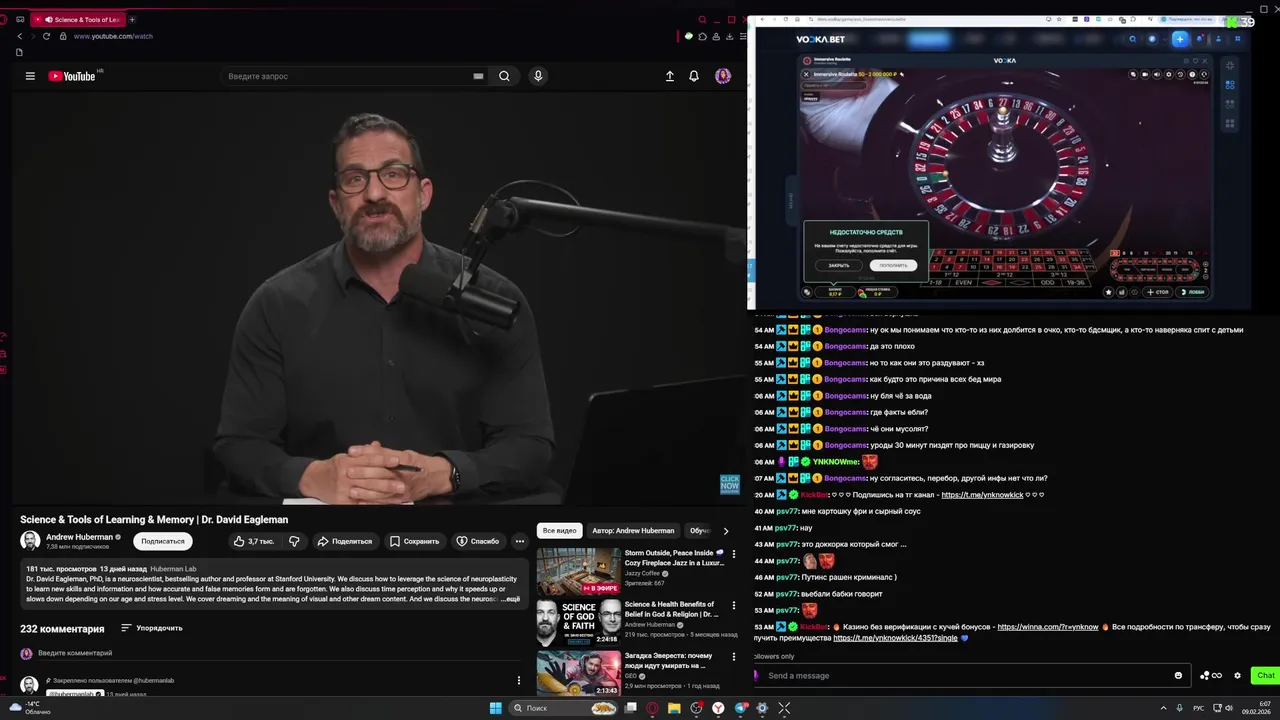Click ПОПОЛНИТЬ in insufficient funds dialog
The width and height of the screenshot is (1280, 720).
pyautogui.click(x=893, y=265)
